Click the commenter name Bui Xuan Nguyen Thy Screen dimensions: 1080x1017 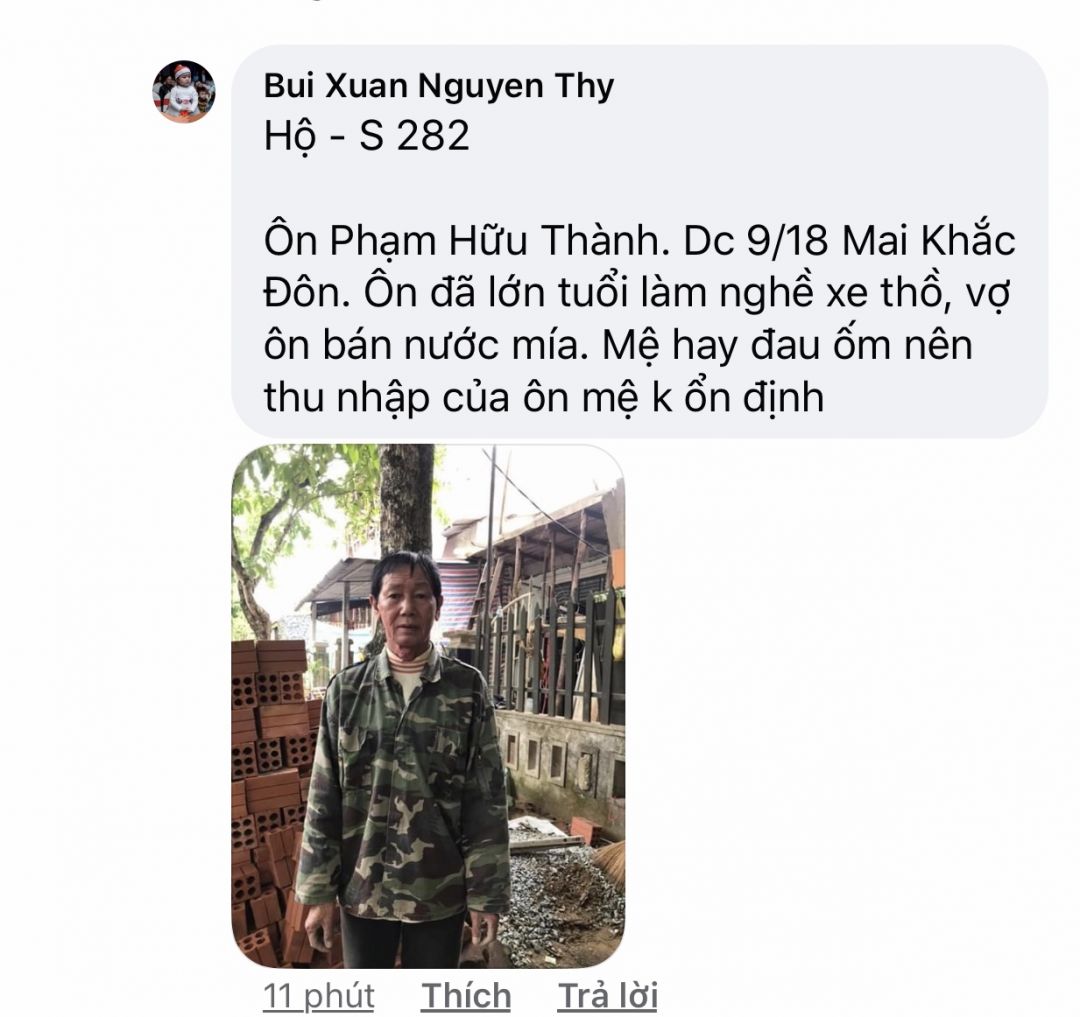coord(439,86)
